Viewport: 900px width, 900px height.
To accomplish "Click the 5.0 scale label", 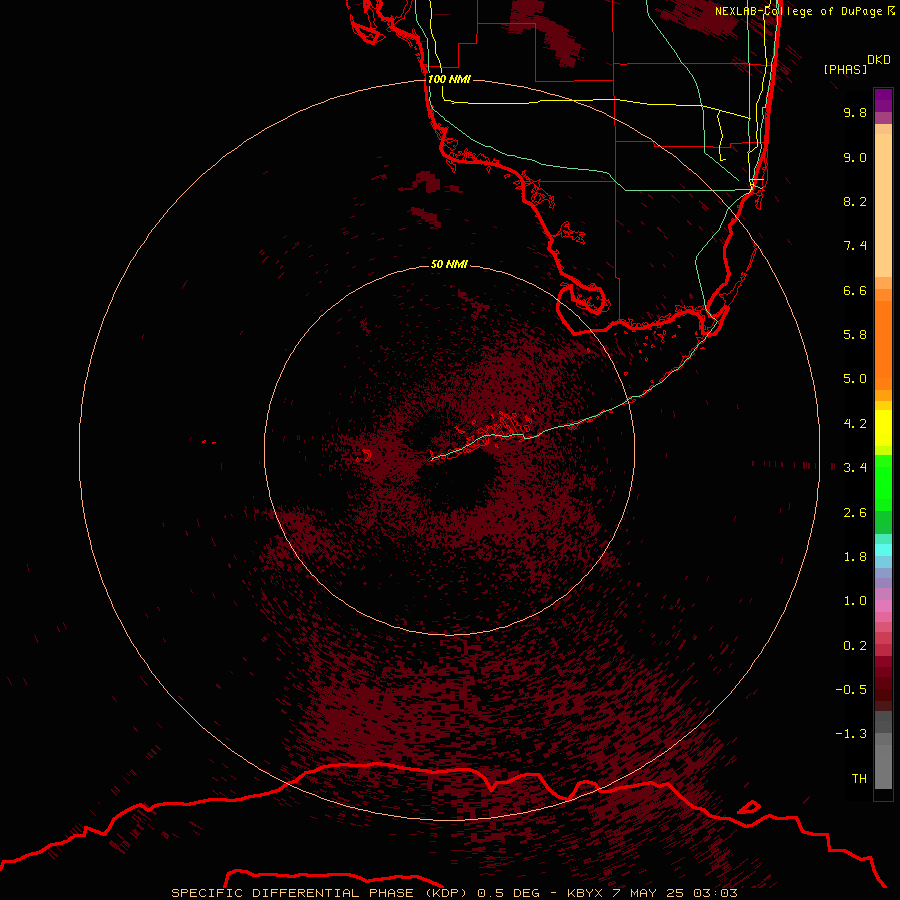I will tap(855, 379).
